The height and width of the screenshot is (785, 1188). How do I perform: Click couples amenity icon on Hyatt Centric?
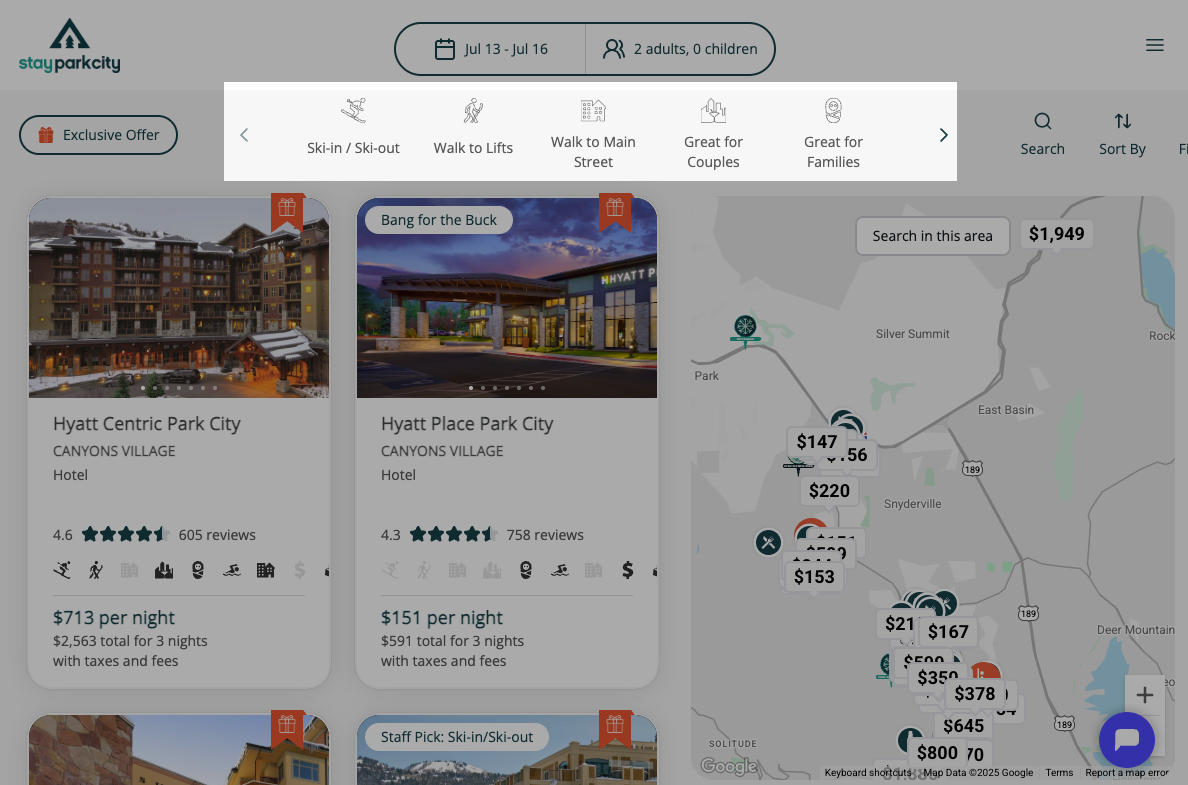(x=164, y=570)
